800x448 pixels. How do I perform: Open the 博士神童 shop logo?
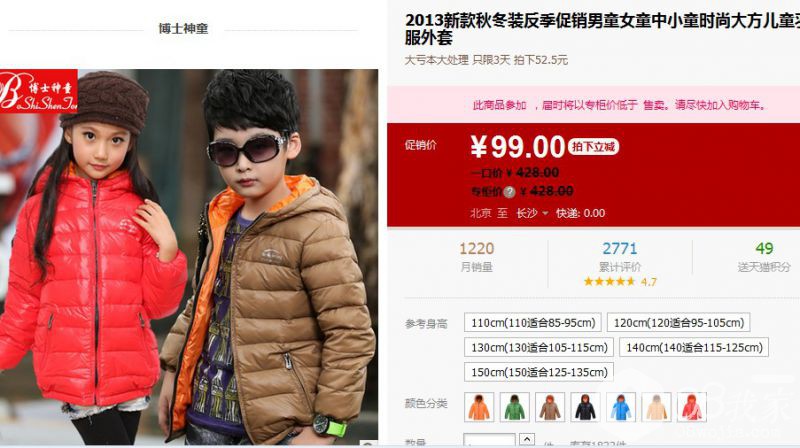39,91
